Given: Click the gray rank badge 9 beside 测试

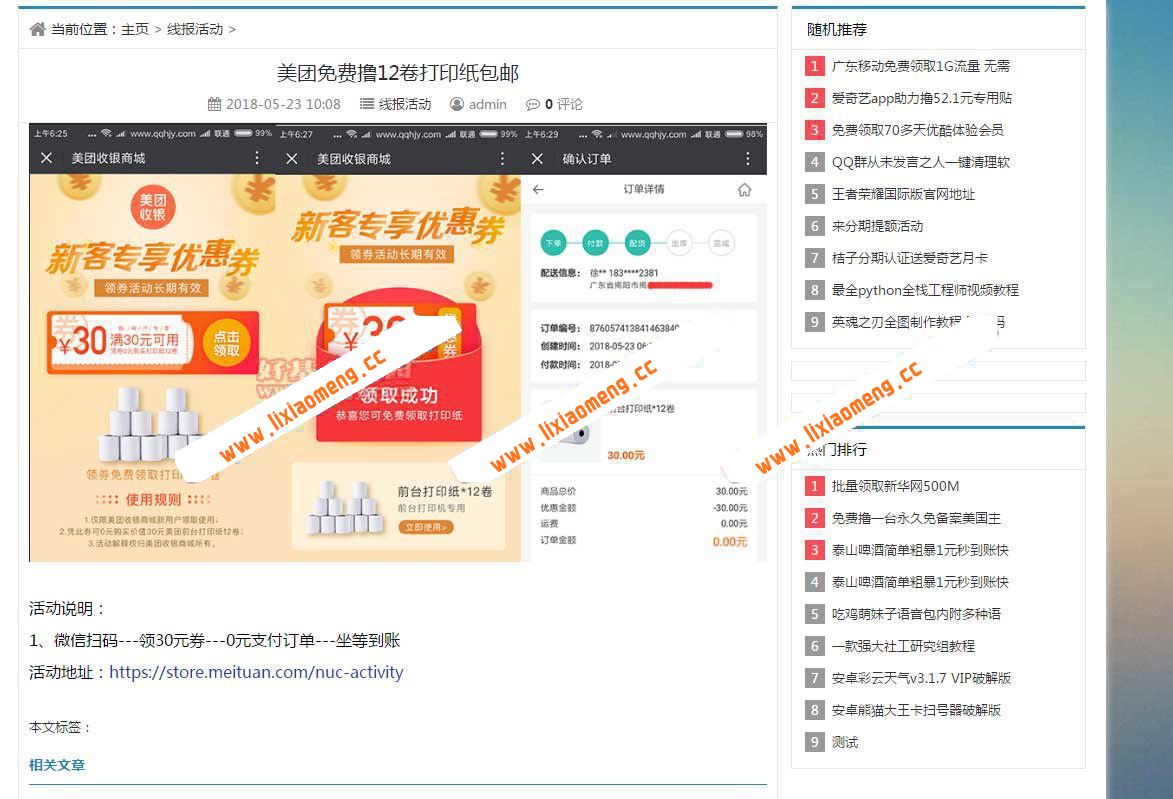Looking at the screenshot, I should coord(814,742).
